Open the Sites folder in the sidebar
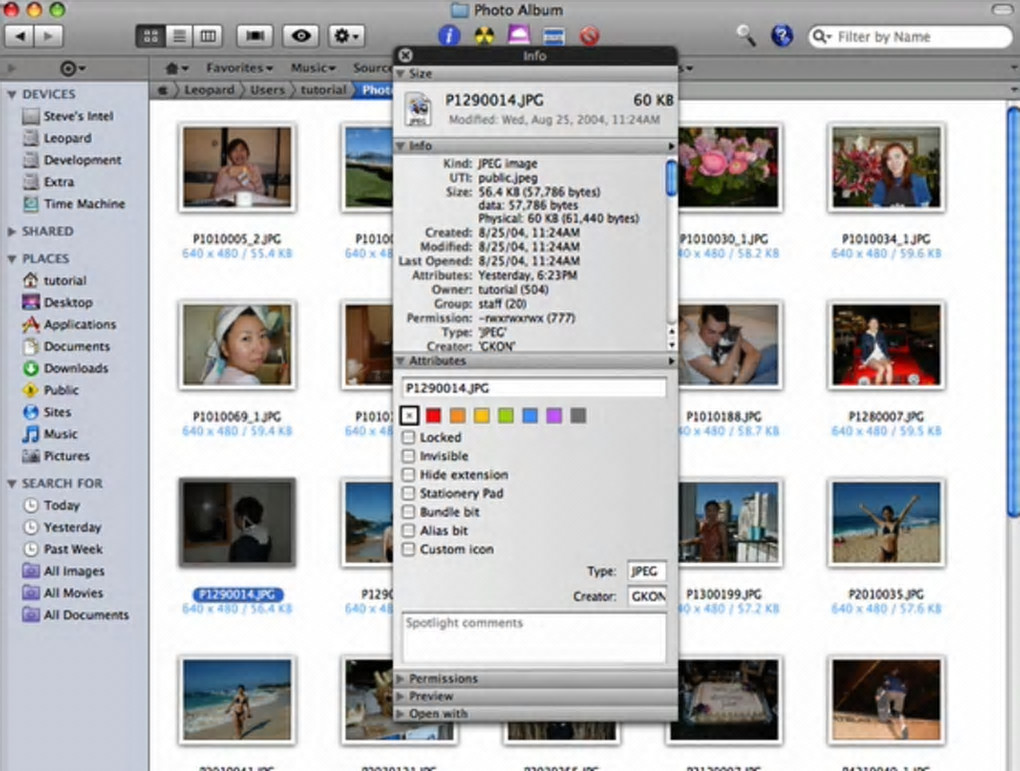The height and width of the screenshot is (771, 1020). 47,412
